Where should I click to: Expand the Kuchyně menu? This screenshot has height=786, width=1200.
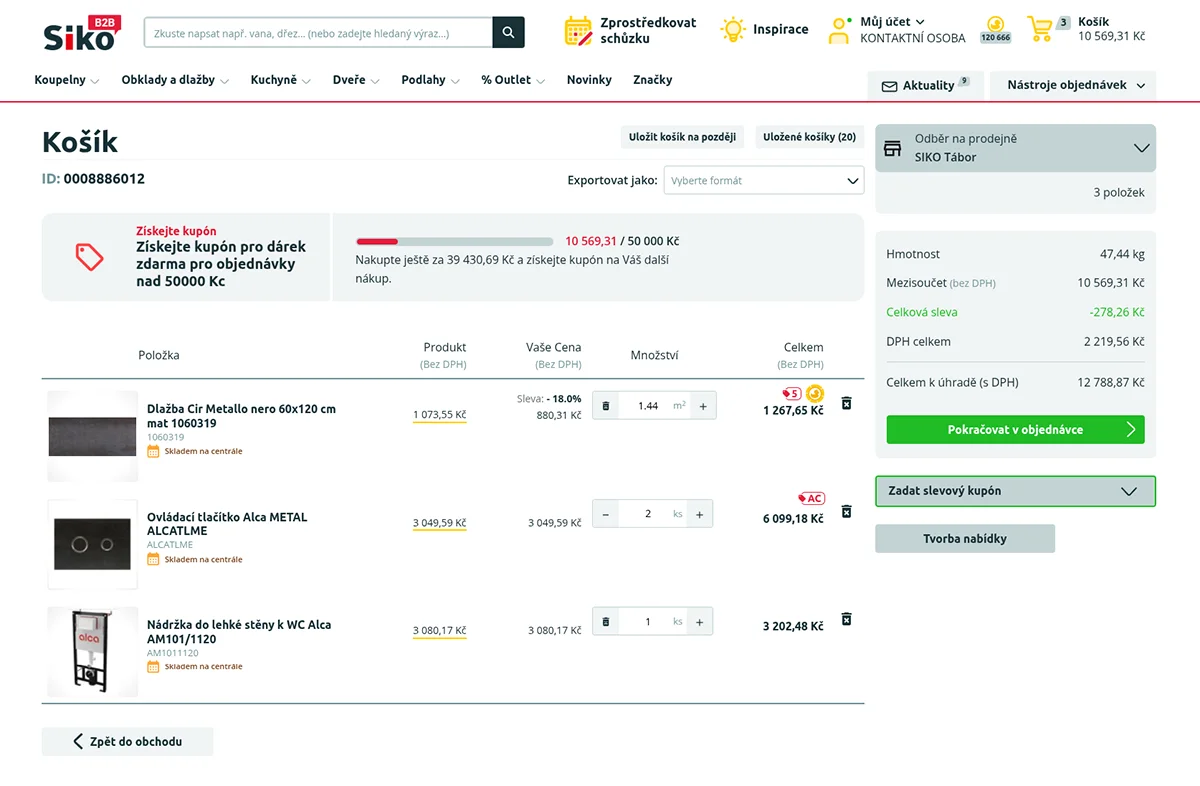pyautogui.click(x=281, y=80)
